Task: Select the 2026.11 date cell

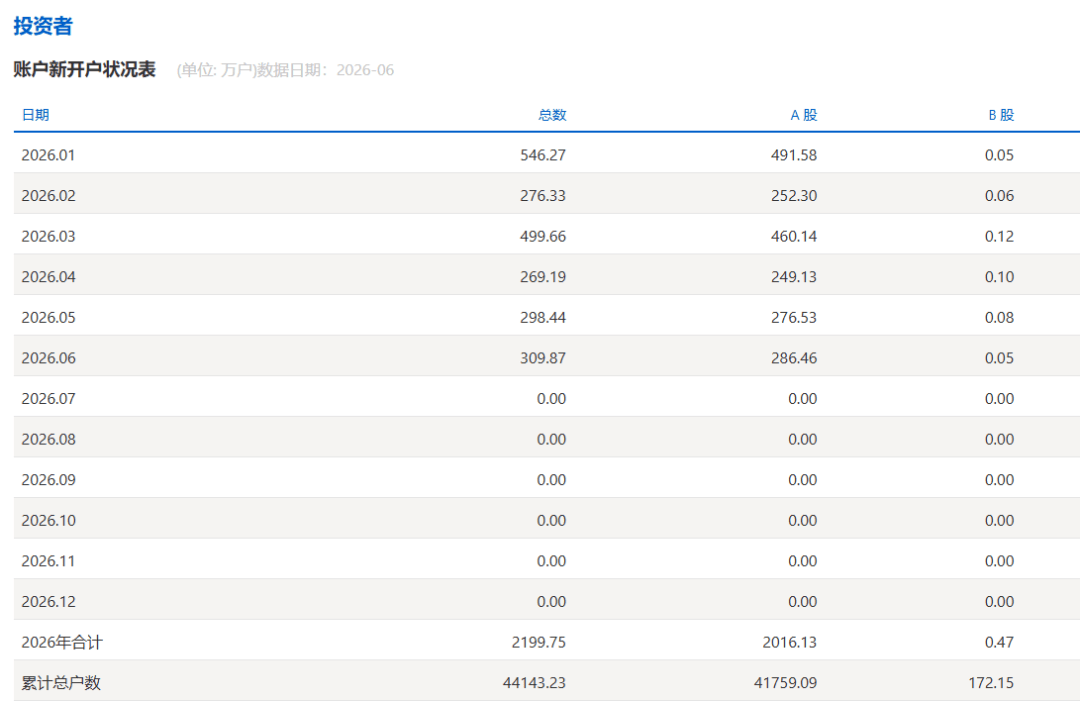Action: coord(48,561)
